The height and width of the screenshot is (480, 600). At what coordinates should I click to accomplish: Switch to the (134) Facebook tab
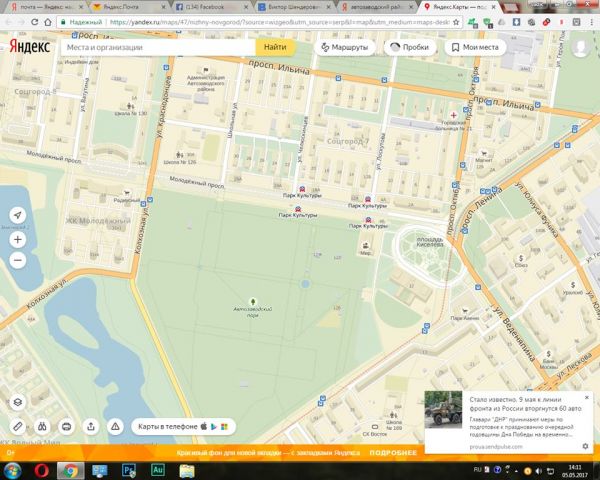[x=210, y=7]
